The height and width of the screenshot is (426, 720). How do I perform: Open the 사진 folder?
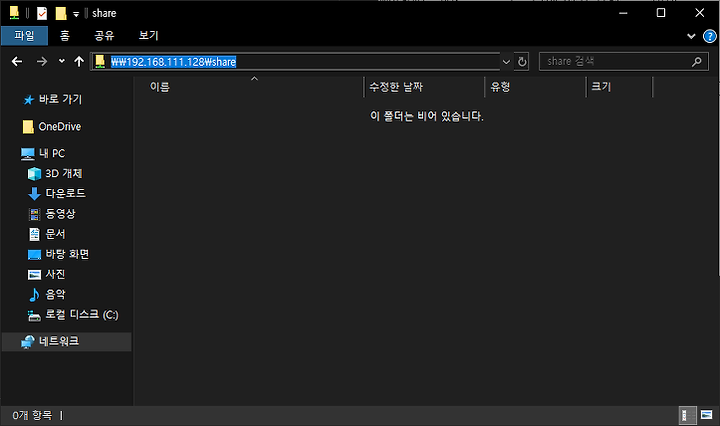55,274
